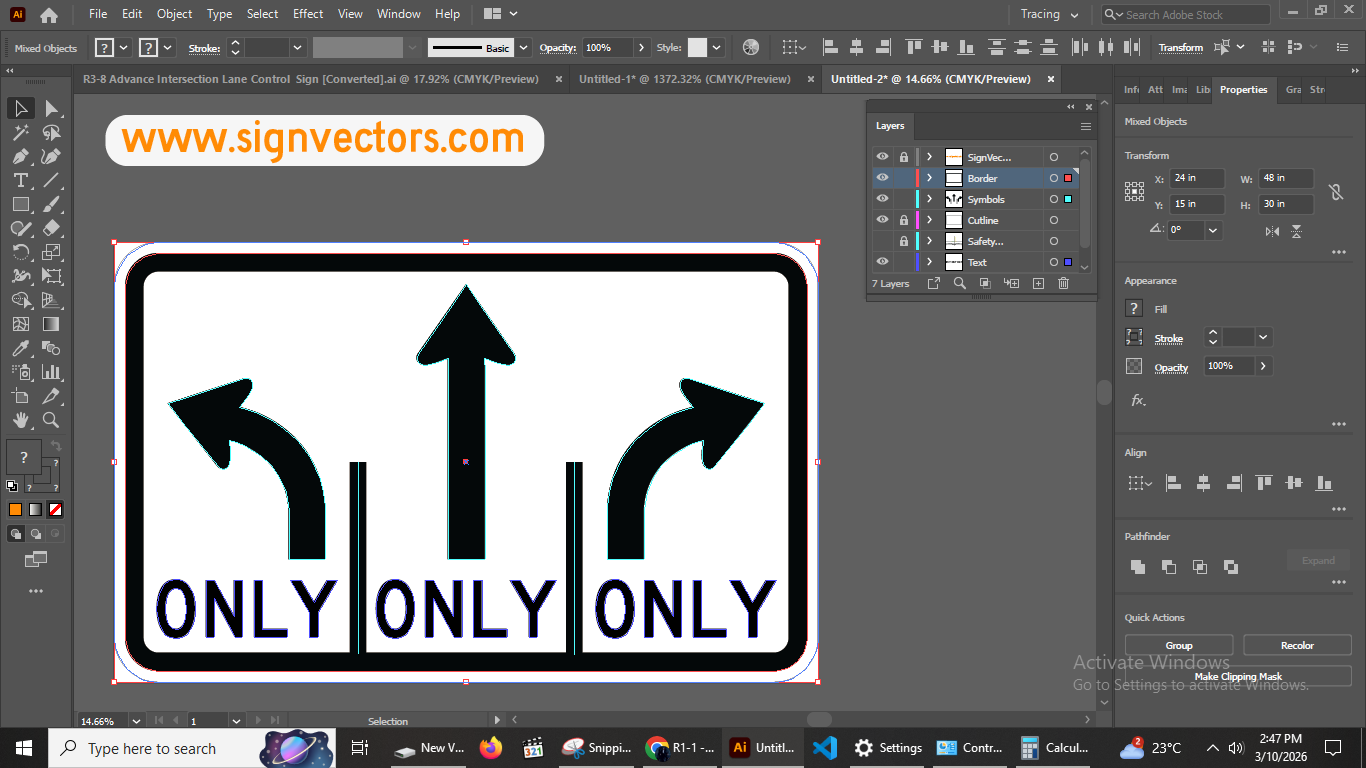Open the stroke weight dropdown in Properties
The height and width of the screenshot is (768, 1366).
(x=1263, y=338)
